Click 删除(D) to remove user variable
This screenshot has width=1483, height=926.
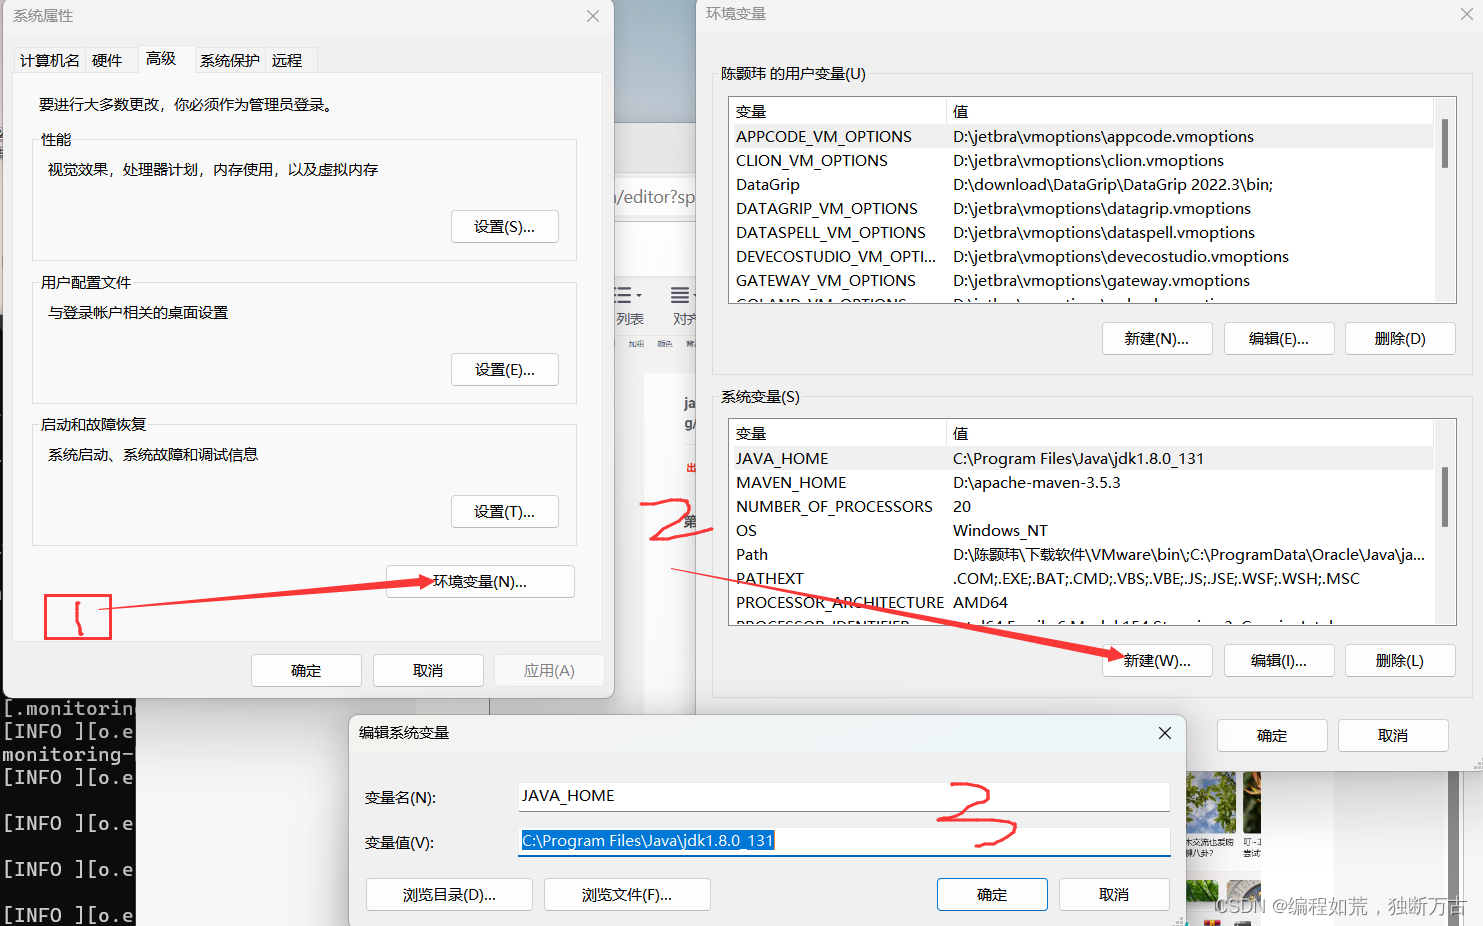[1400, 338]
